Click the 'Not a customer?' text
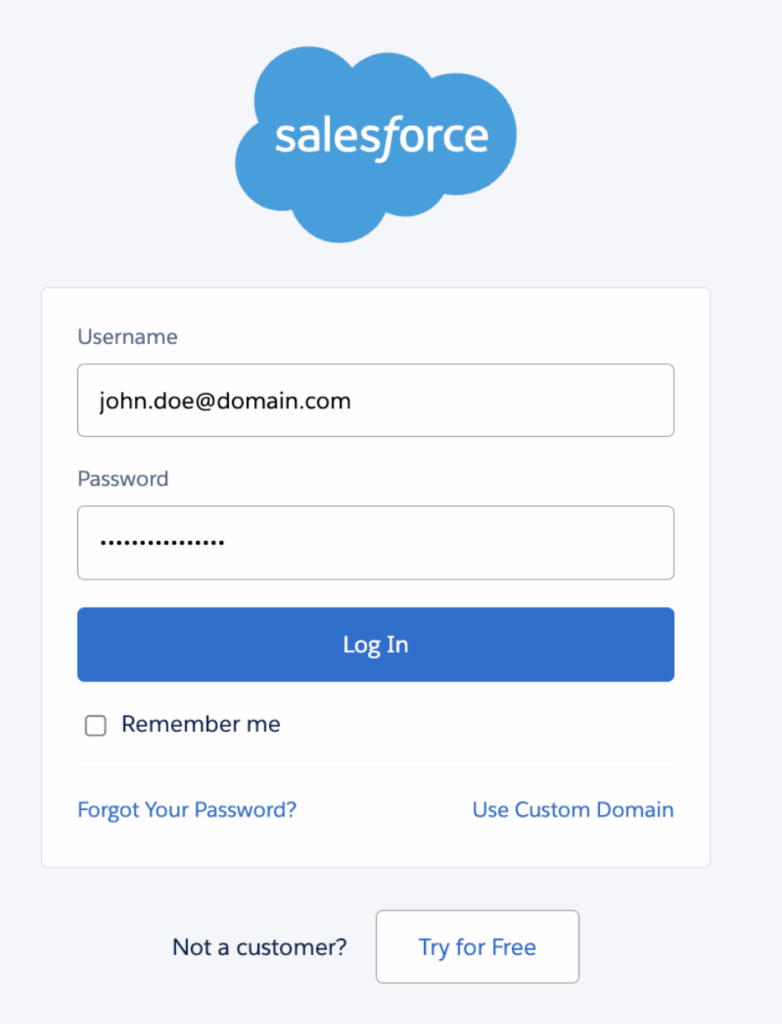This screenshot has height=1024, width=782. [x=260, y=947]
